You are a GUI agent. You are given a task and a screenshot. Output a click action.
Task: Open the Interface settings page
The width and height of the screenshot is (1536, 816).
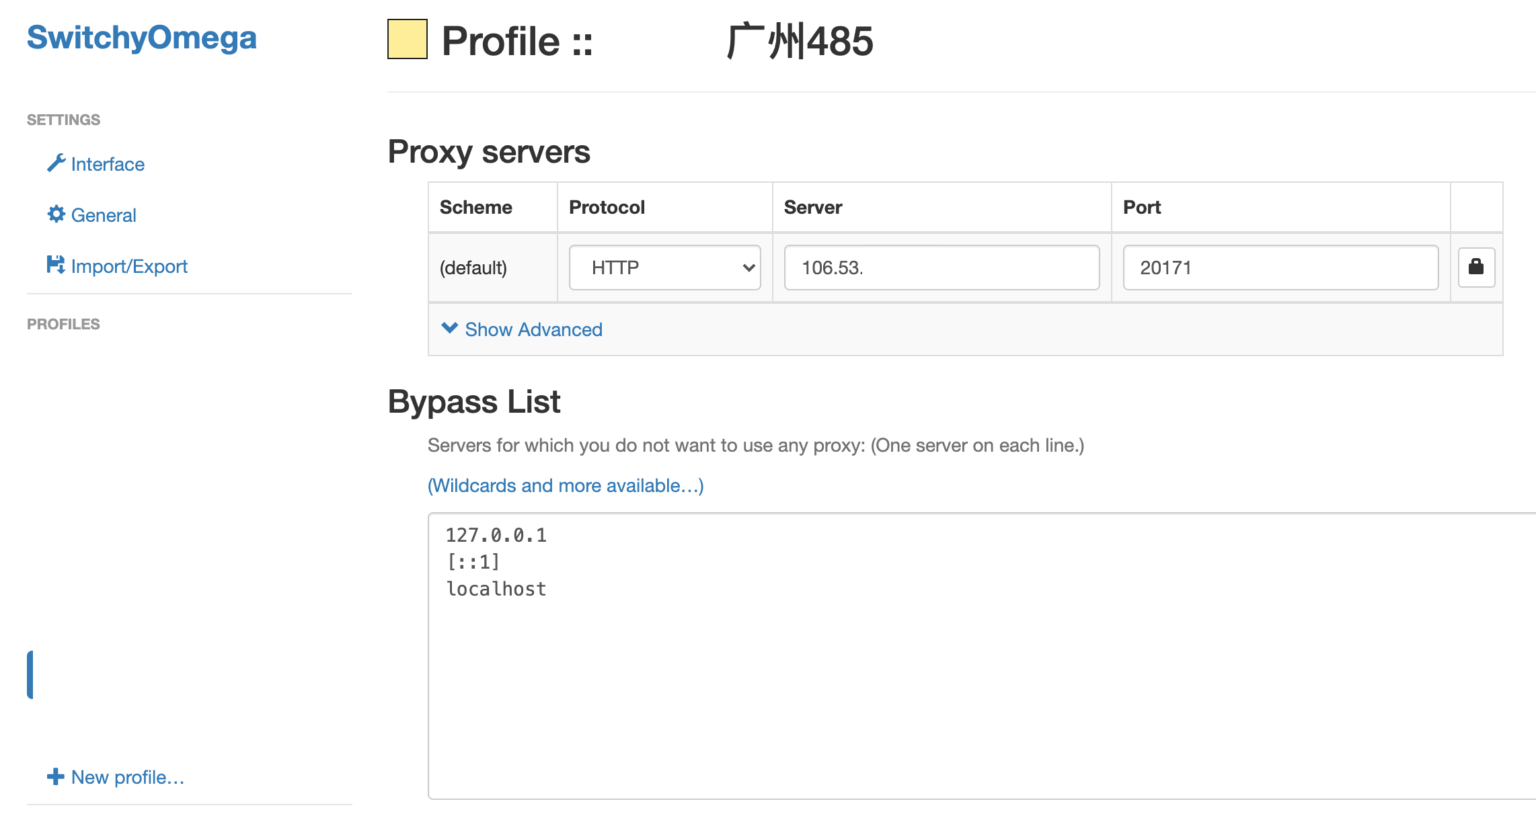pos(107,164)
